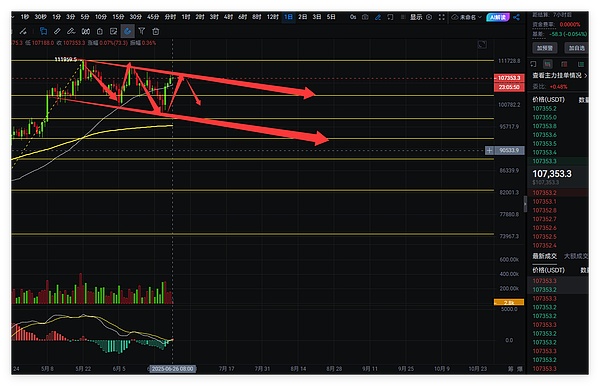Enter fullscreen chart mode icon
Screen dimensions: 600x386
point(442,17)
